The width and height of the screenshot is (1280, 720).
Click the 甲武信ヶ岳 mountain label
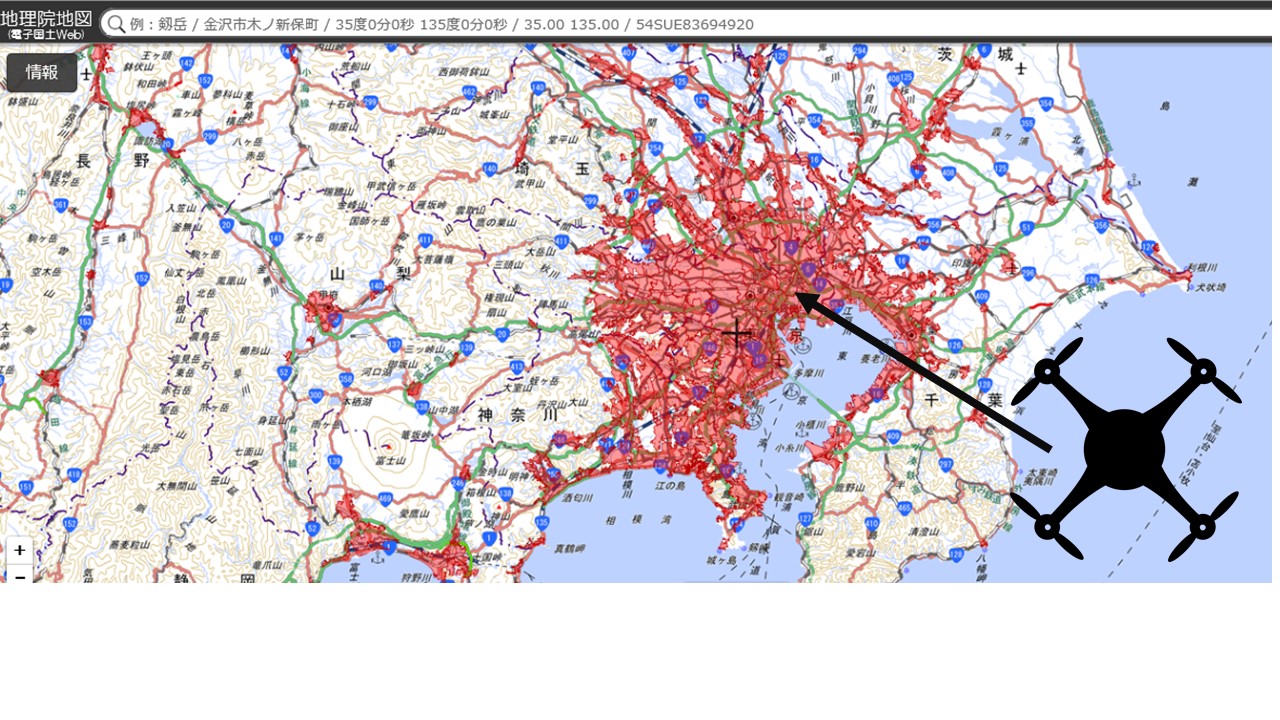click(391, 186)
